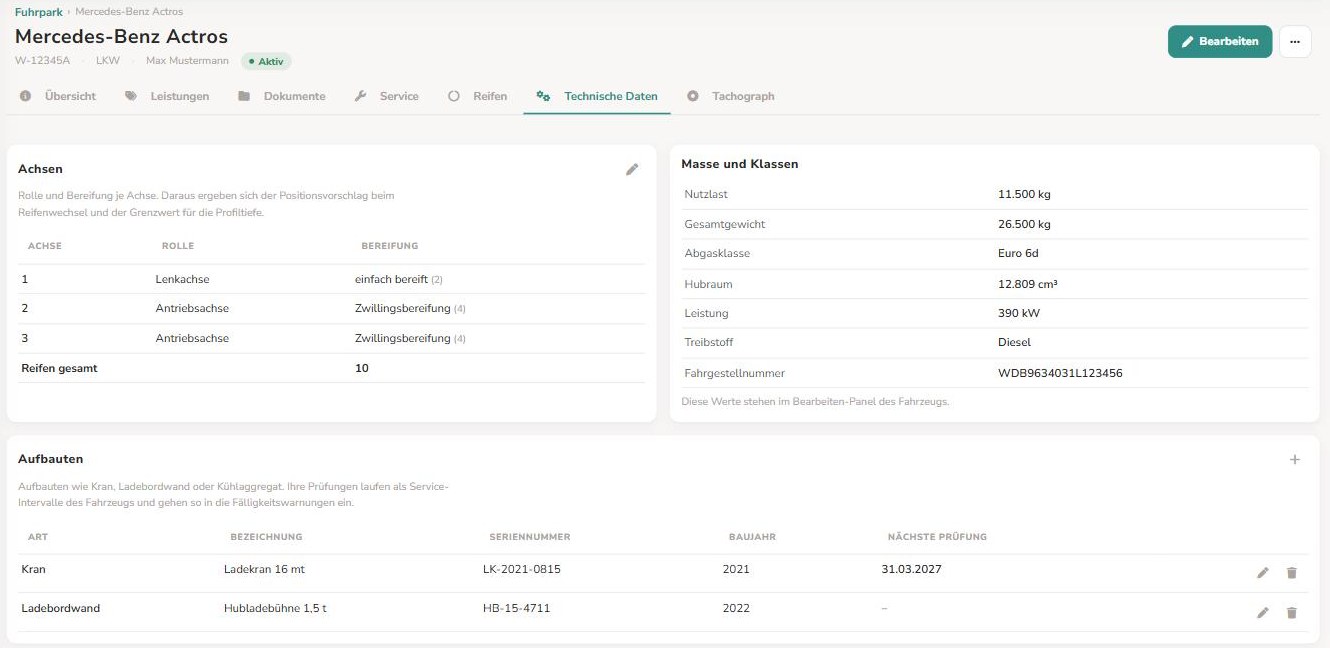This screenshot has height=648, width=1330.
Task: Click Antriebsachse in axle 2 row
Action: click(x=192, y=308)
